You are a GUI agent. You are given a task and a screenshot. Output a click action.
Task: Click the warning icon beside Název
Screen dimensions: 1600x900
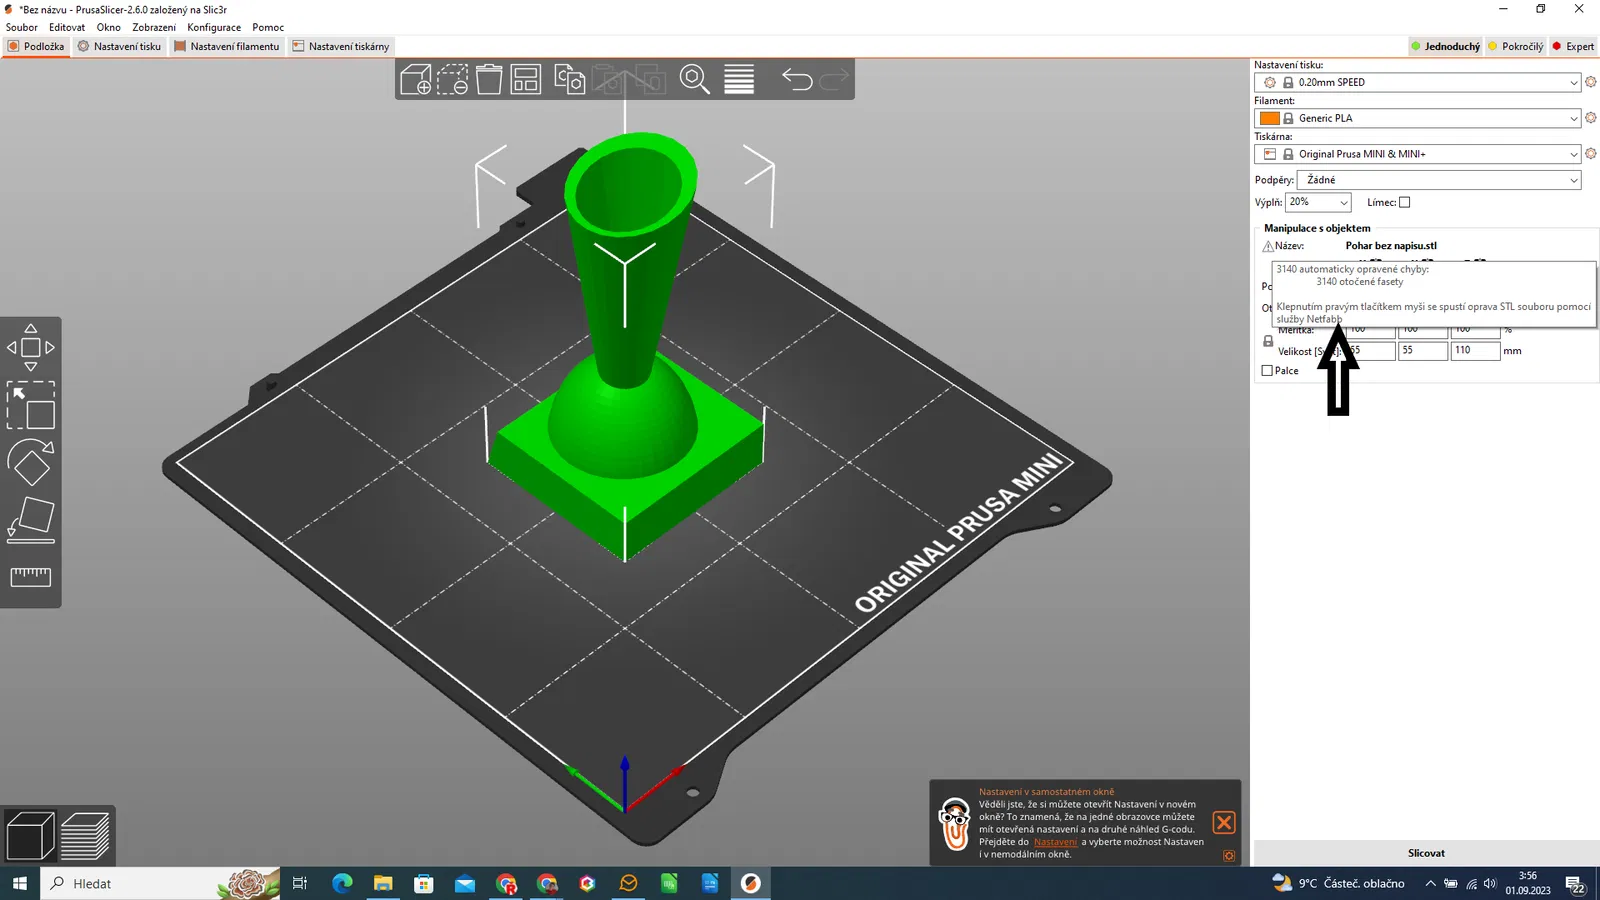1268,246
